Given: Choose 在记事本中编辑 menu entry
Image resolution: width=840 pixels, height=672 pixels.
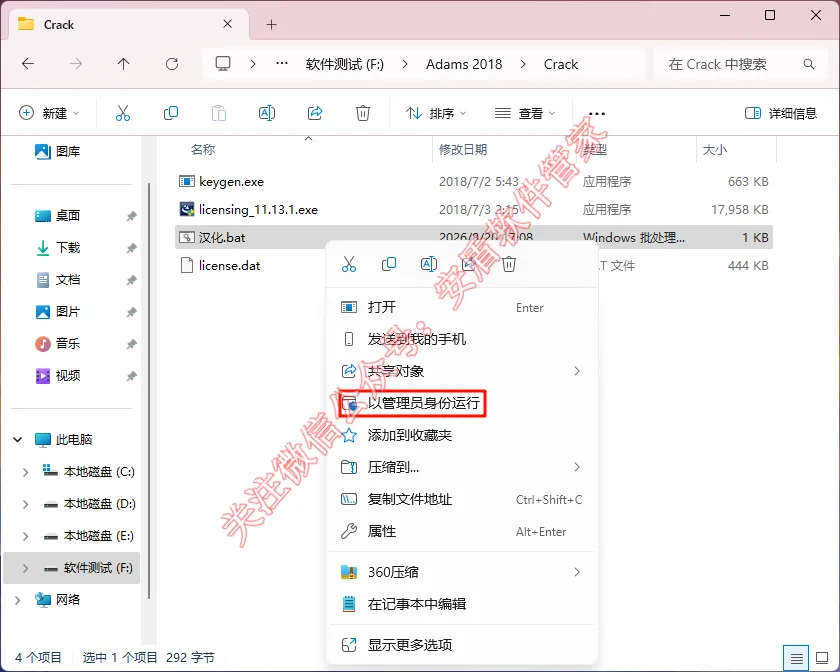Looking at the screenshot, I should point(462,604).
